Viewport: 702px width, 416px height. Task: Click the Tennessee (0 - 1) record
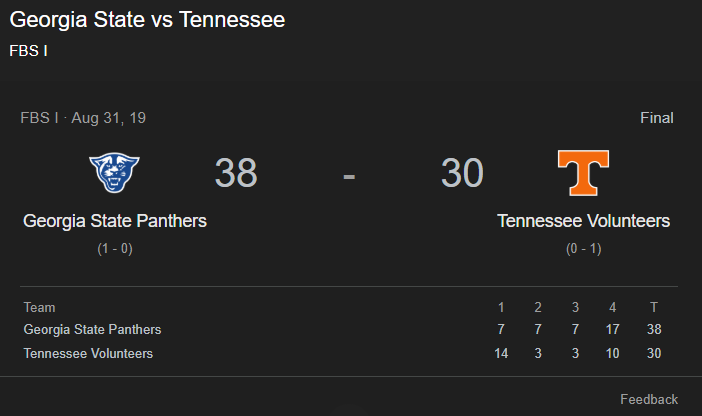click(x=583, y=249)
